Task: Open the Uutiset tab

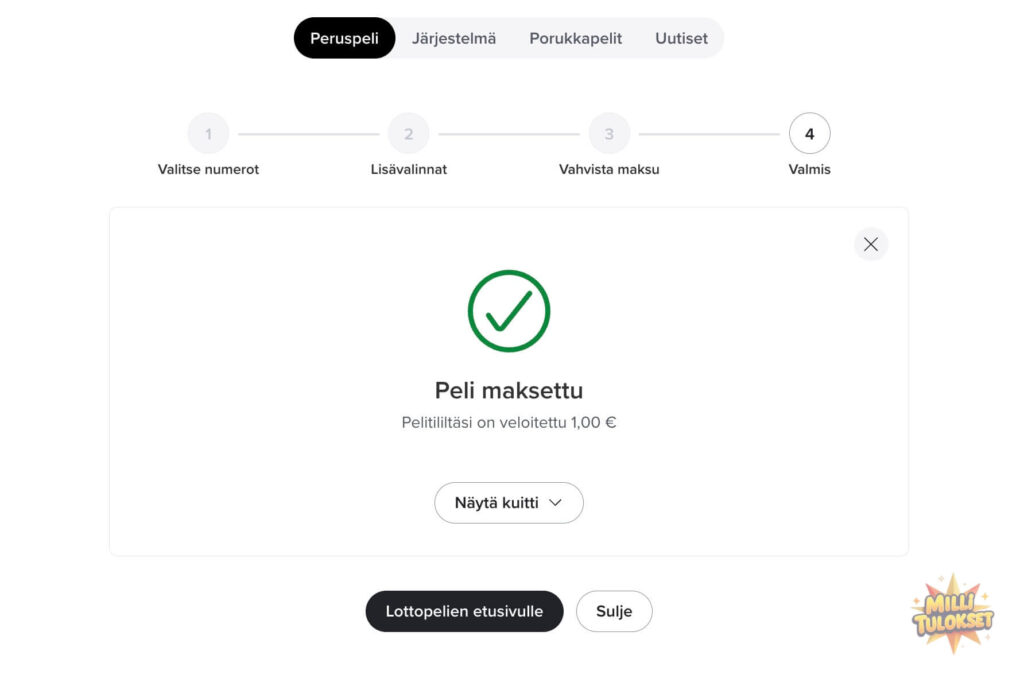Action: [681, 38]
